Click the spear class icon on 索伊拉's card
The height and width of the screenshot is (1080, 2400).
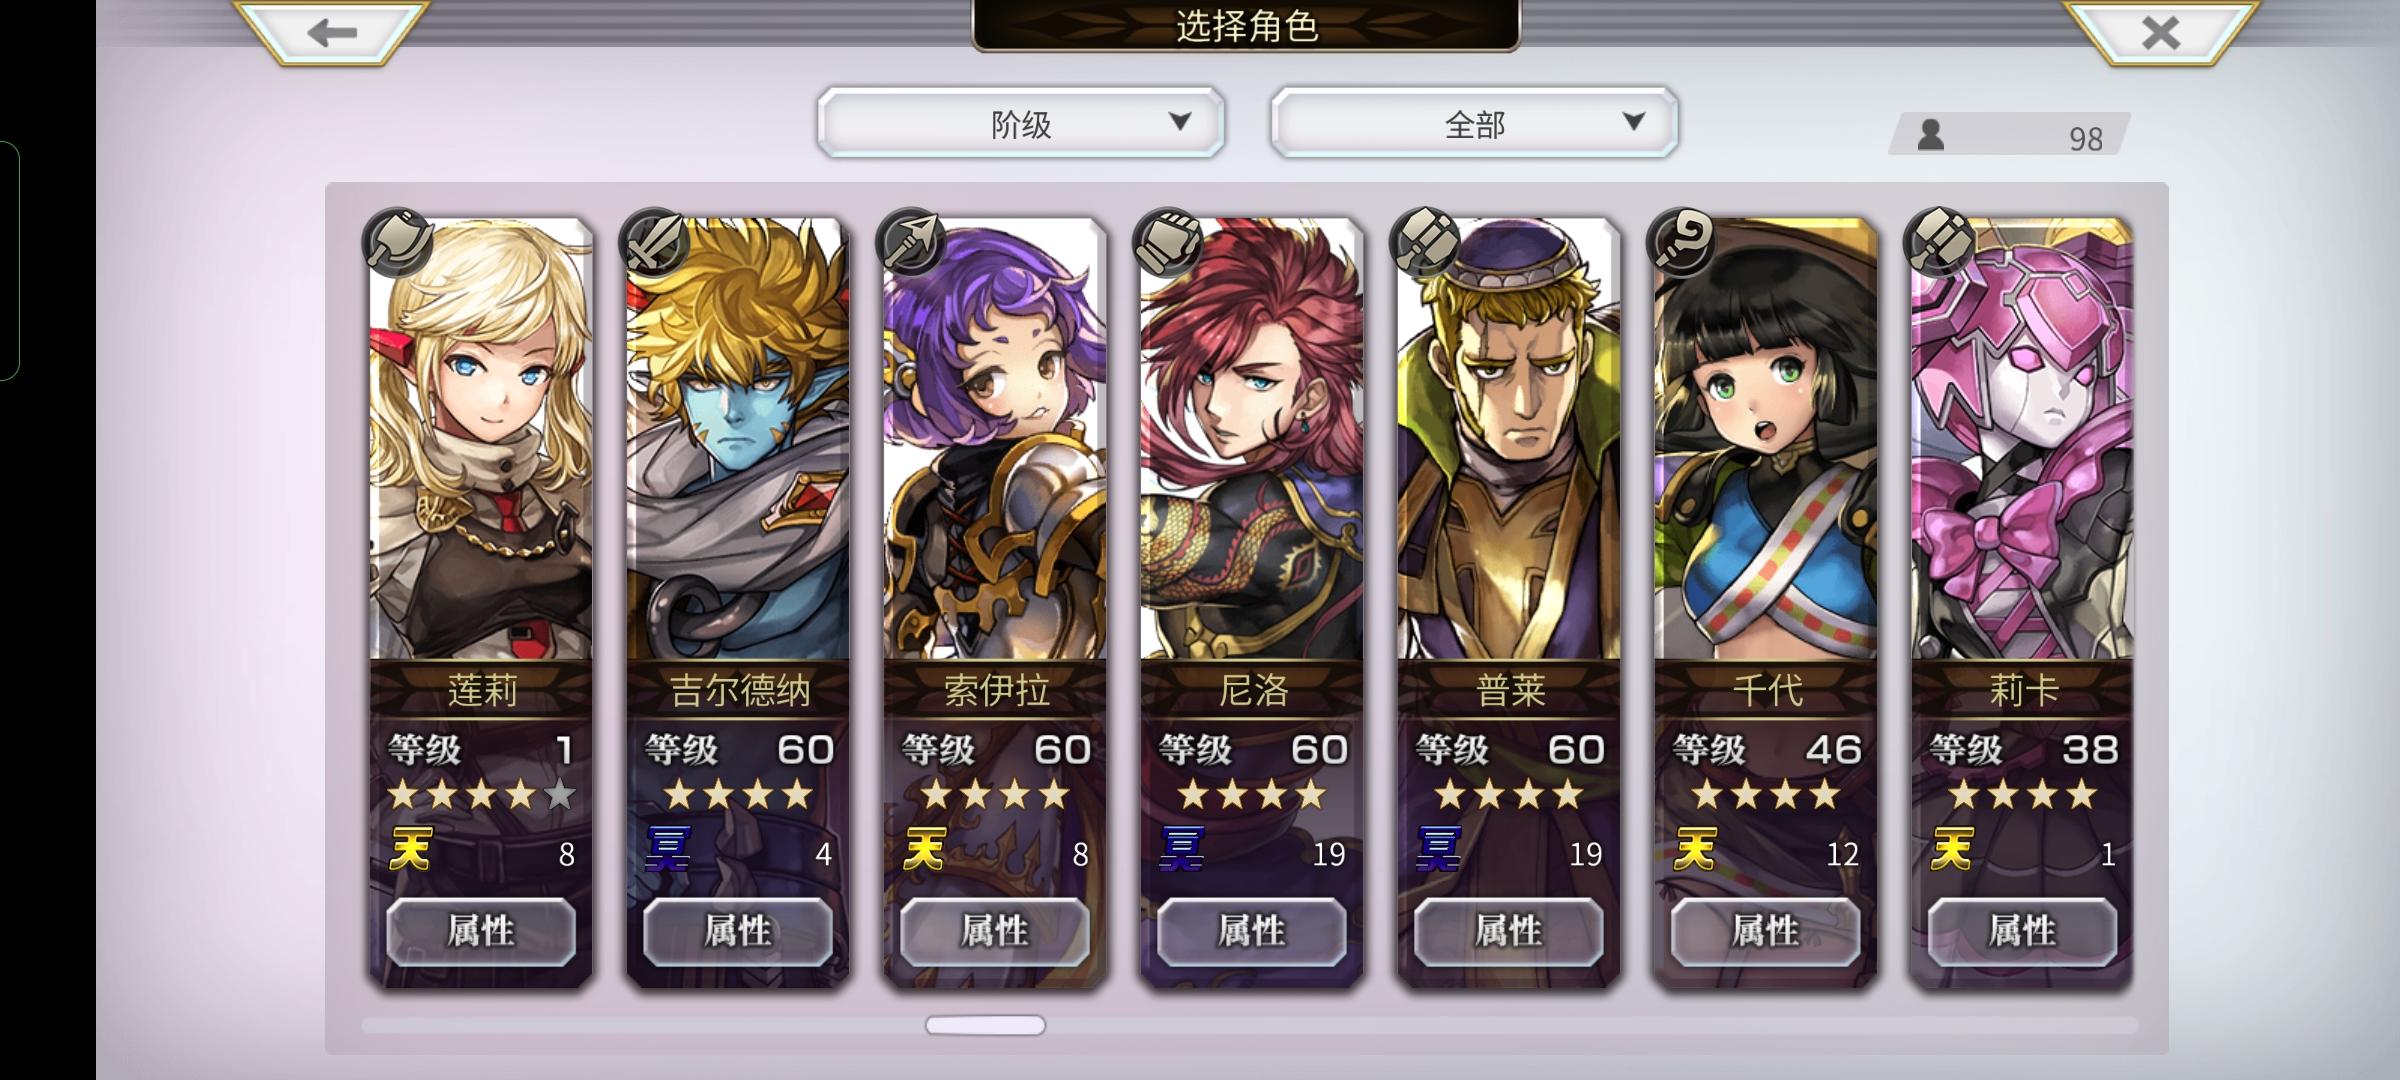click(x=911, y=242)
